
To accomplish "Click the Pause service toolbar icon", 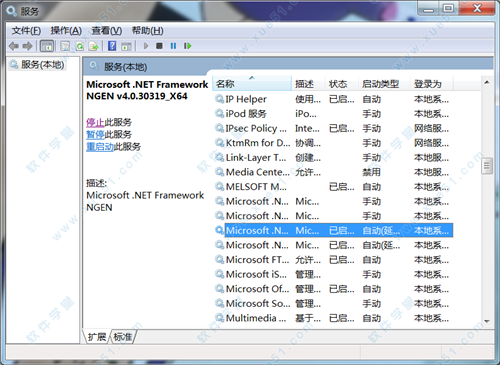I will pyautogui.click(x=173, y=46).
